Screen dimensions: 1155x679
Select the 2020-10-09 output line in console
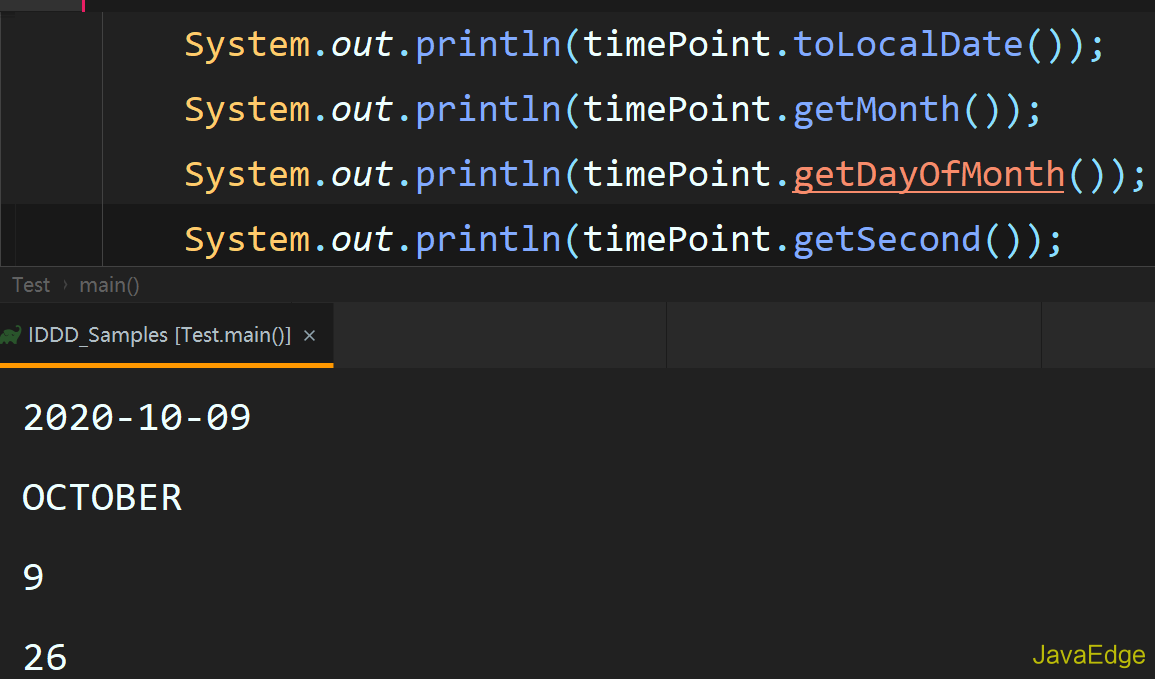tap(136, 417)
